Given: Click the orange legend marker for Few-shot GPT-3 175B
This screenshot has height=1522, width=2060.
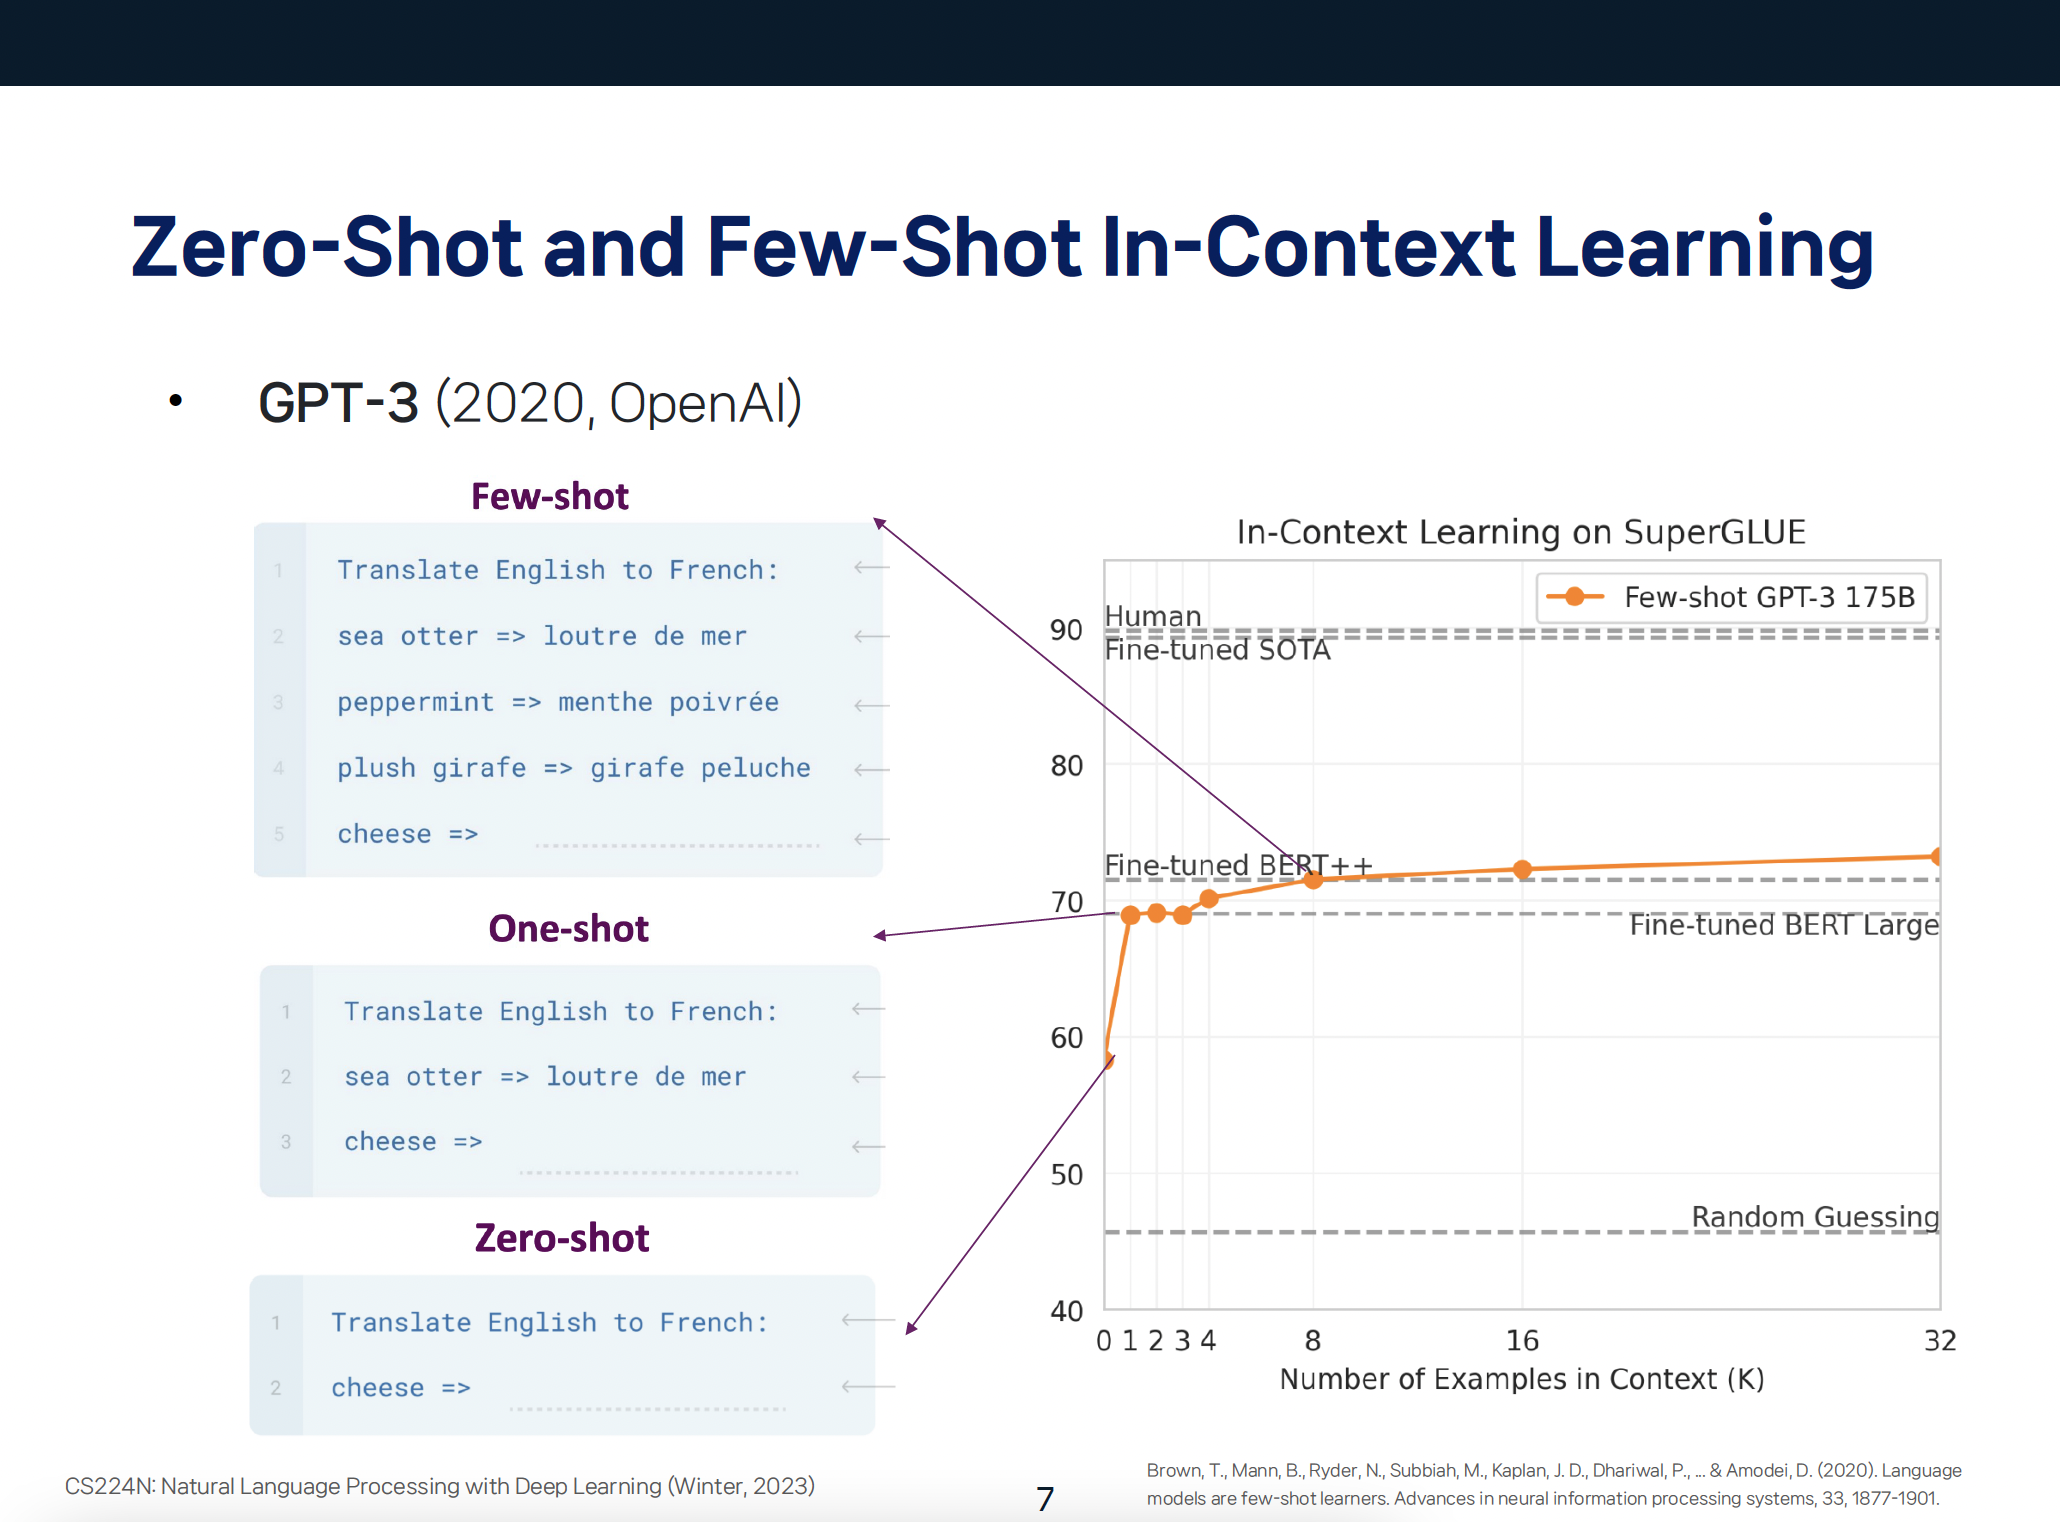Looking at the screenshot, I should 1575,597.
